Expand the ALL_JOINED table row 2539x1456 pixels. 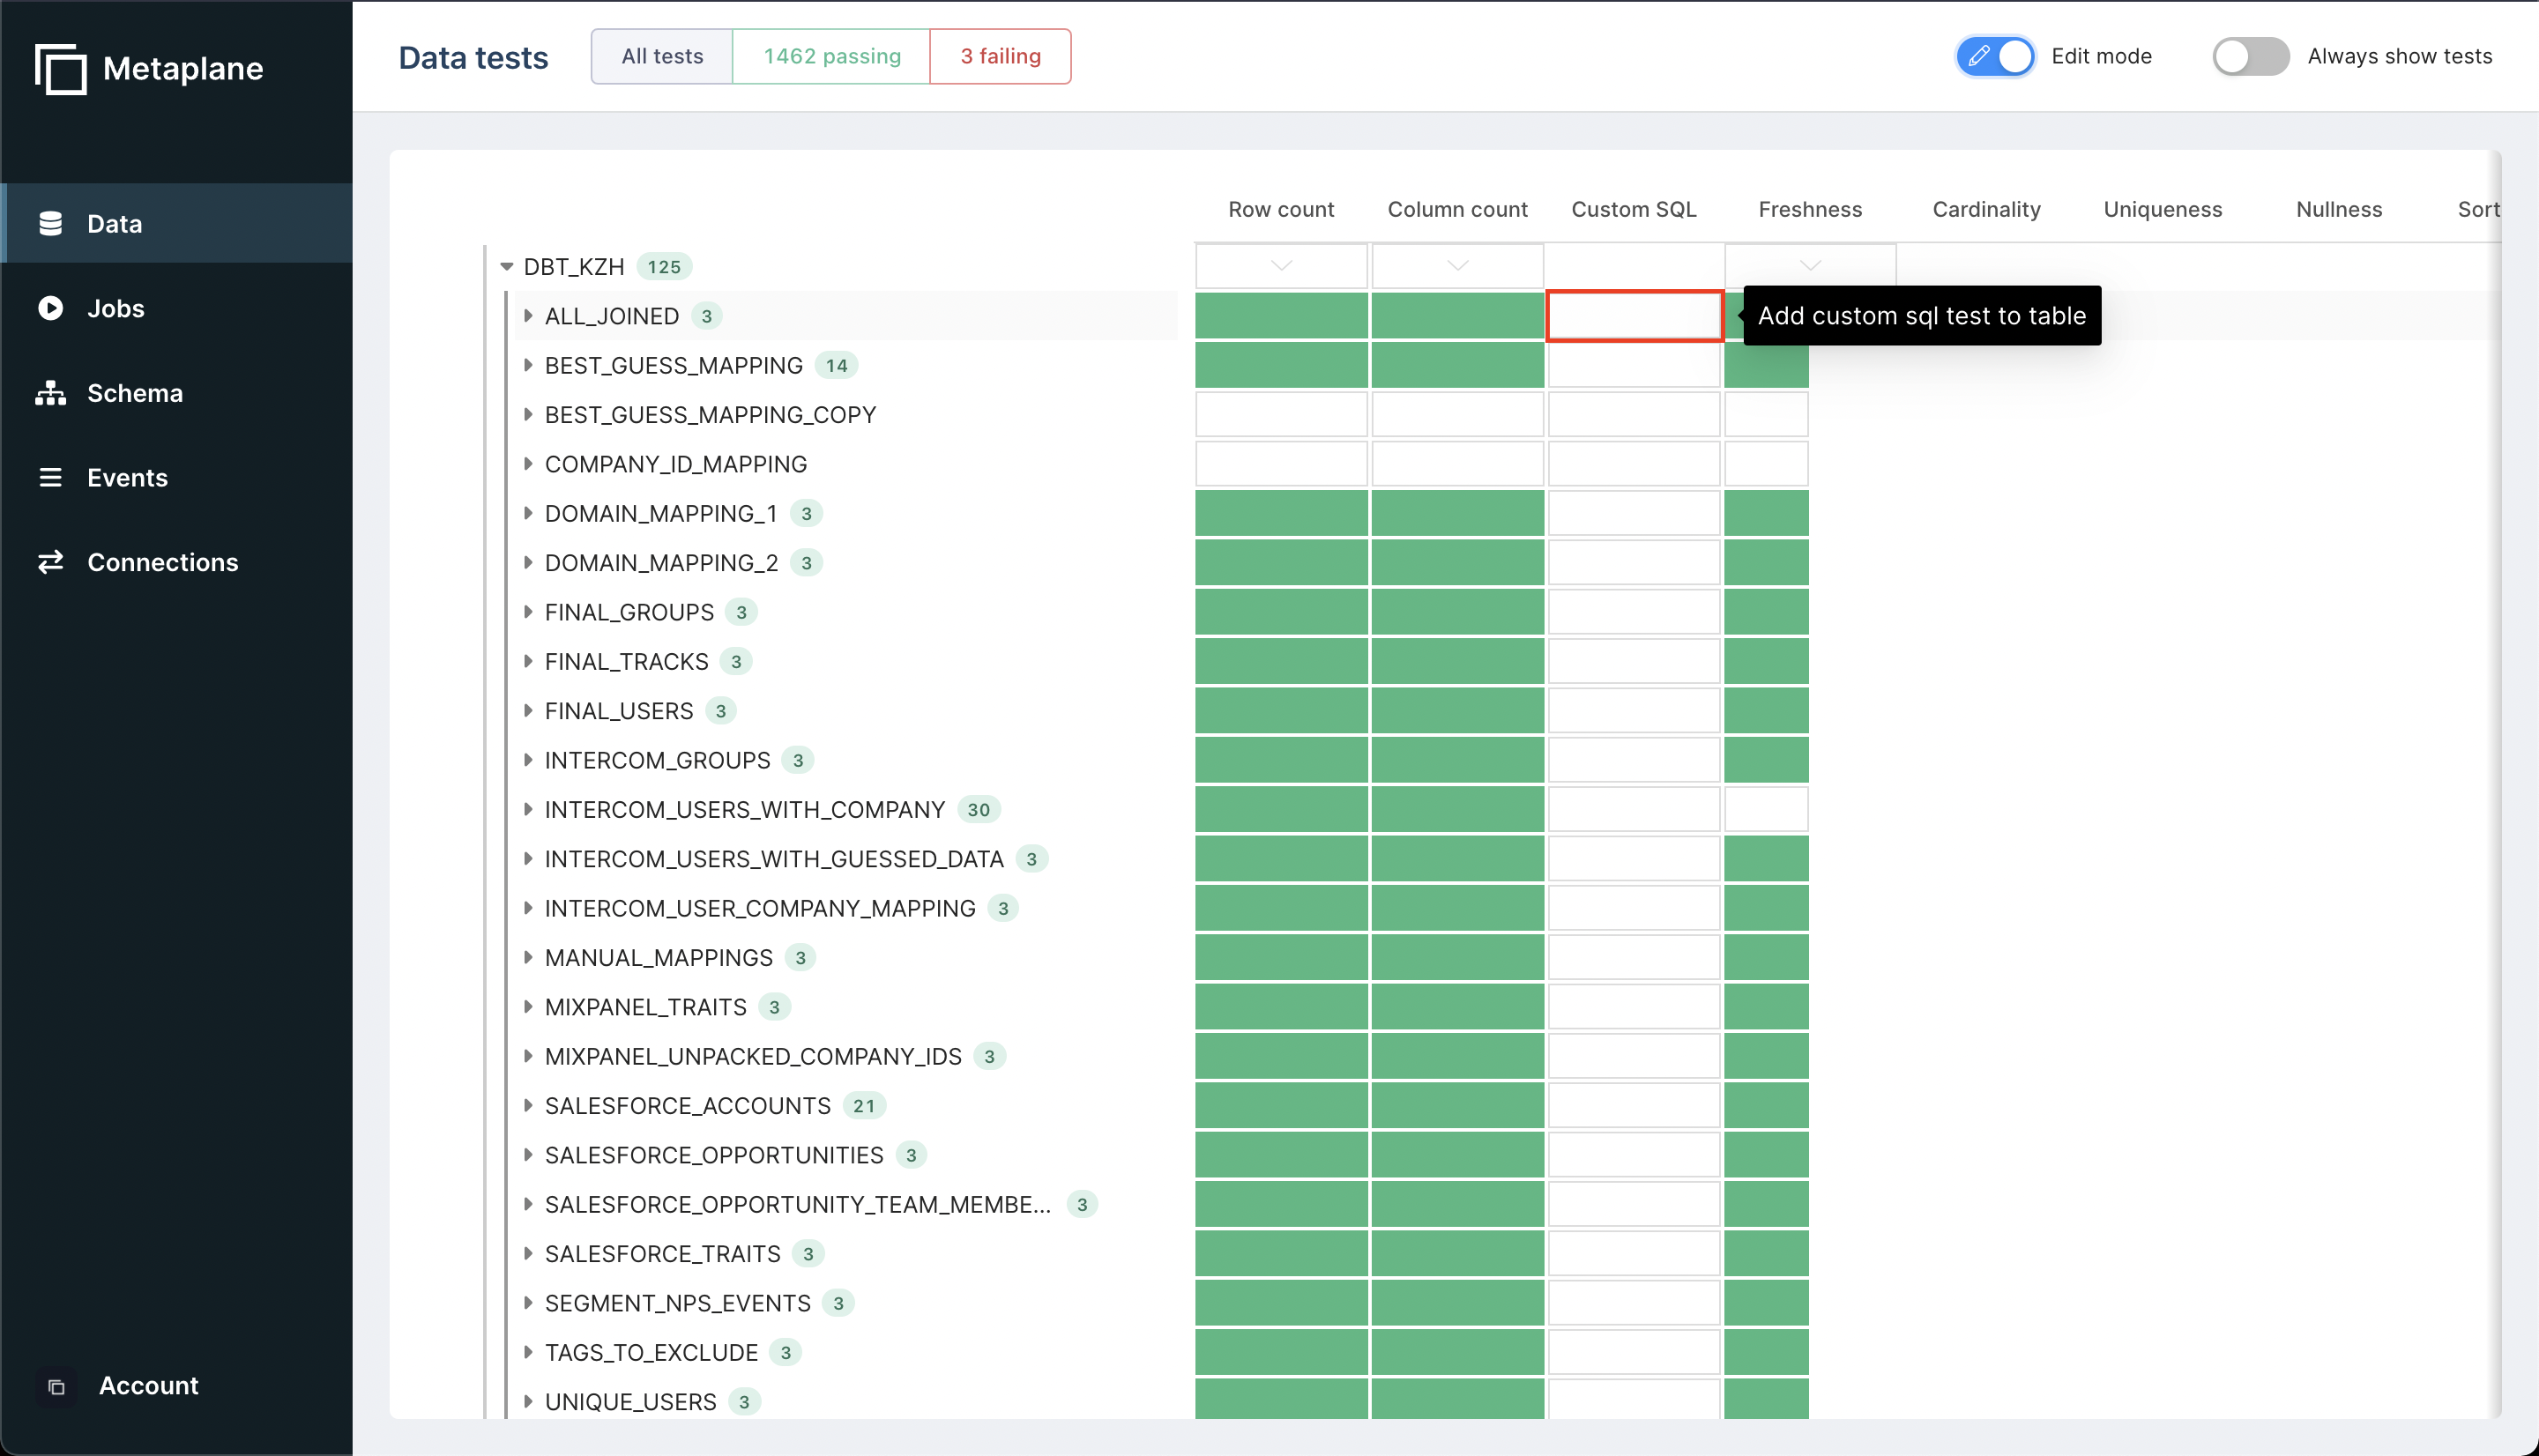click(528, 316)
